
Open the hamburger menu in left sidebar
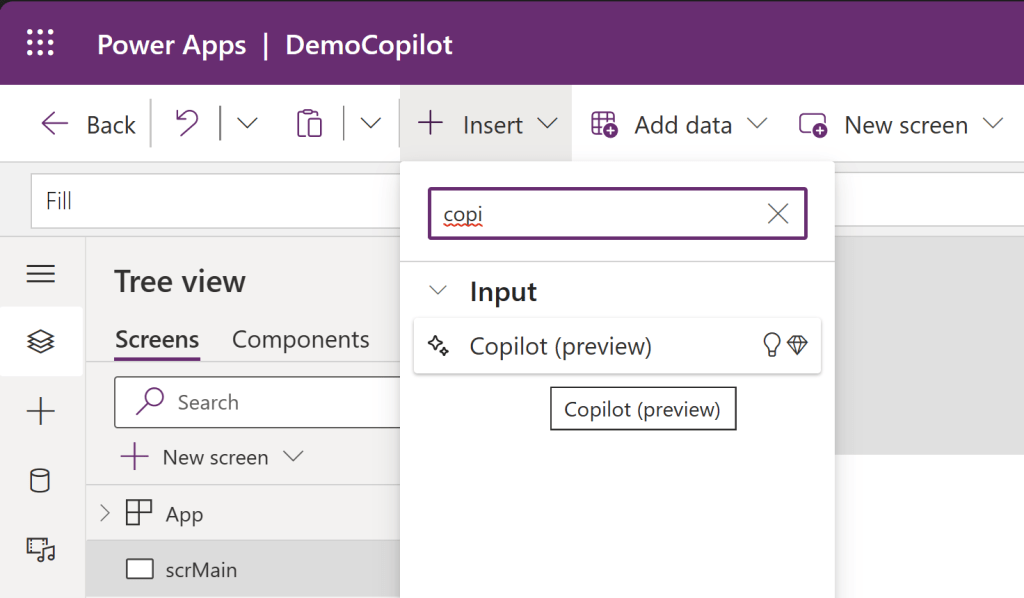[41, 274]
